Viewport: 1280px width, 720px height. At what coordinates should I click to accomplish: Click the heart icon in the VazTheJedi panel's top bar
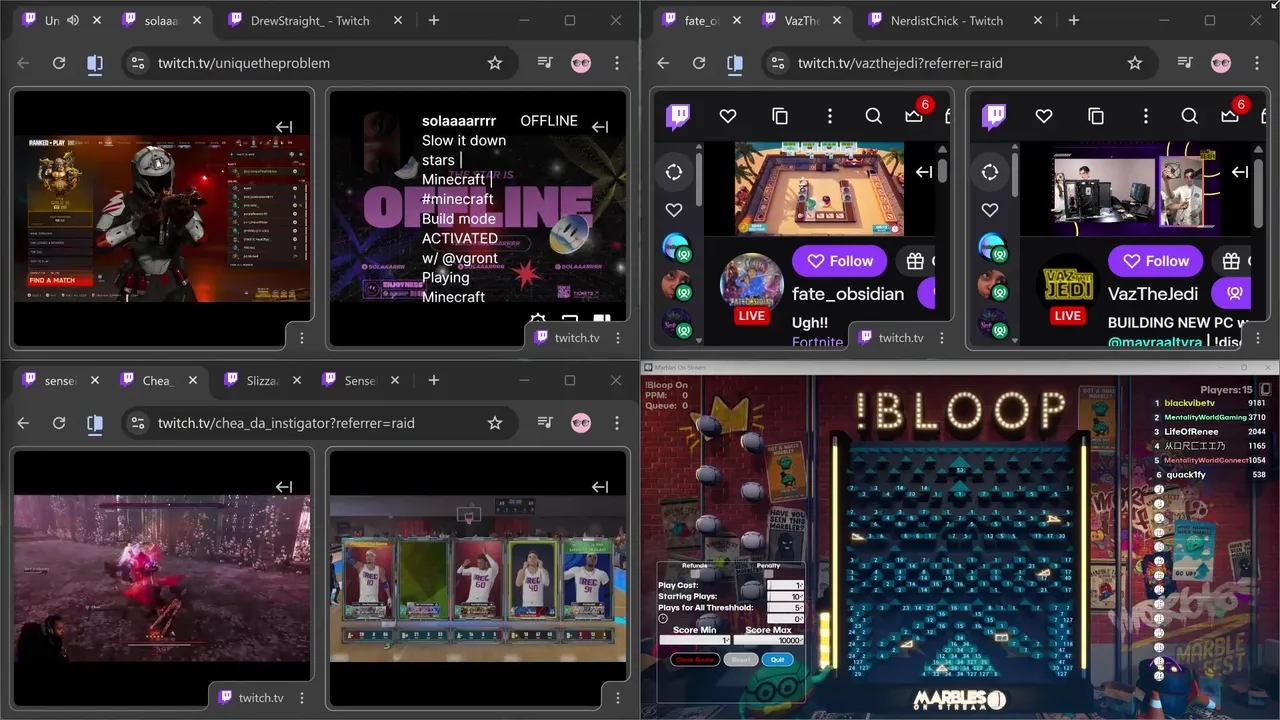1044,116
